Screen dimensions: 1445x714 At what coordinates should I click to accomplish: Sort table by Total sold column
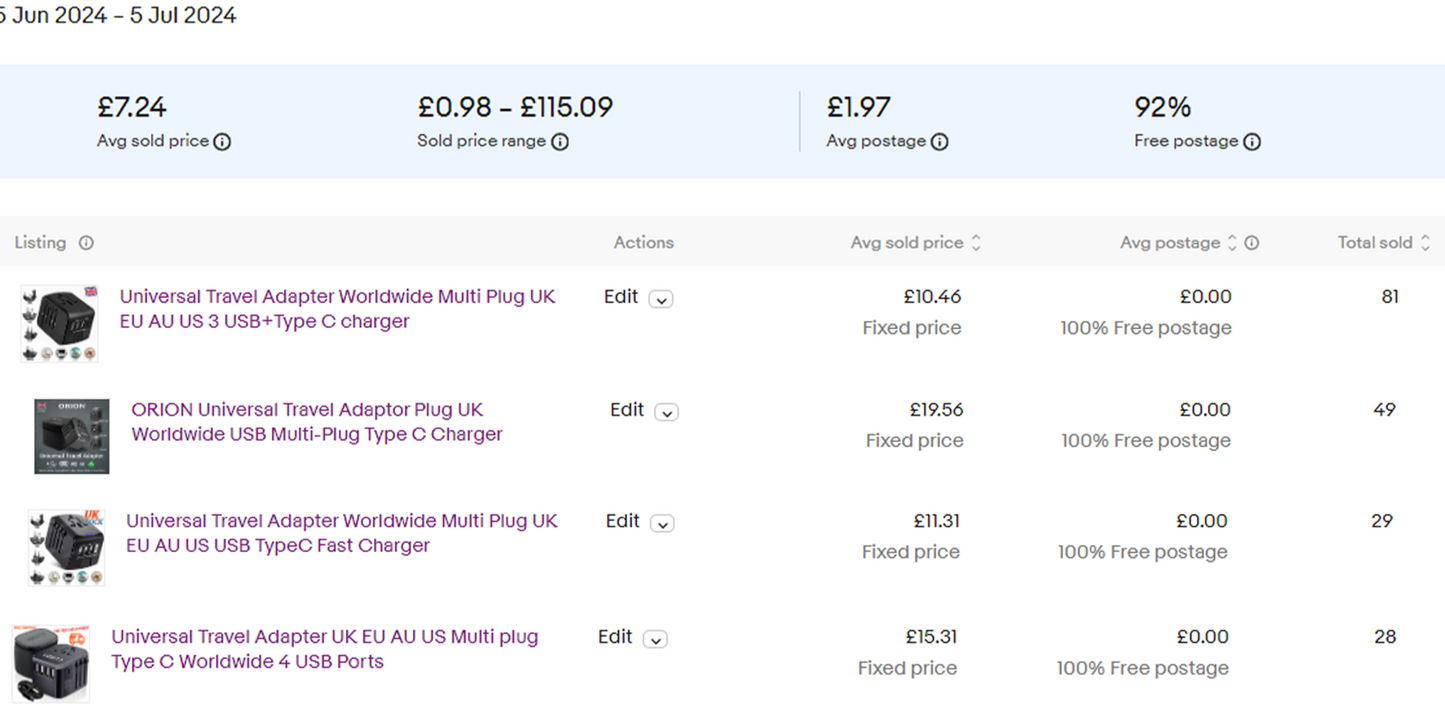(1425, 243)
